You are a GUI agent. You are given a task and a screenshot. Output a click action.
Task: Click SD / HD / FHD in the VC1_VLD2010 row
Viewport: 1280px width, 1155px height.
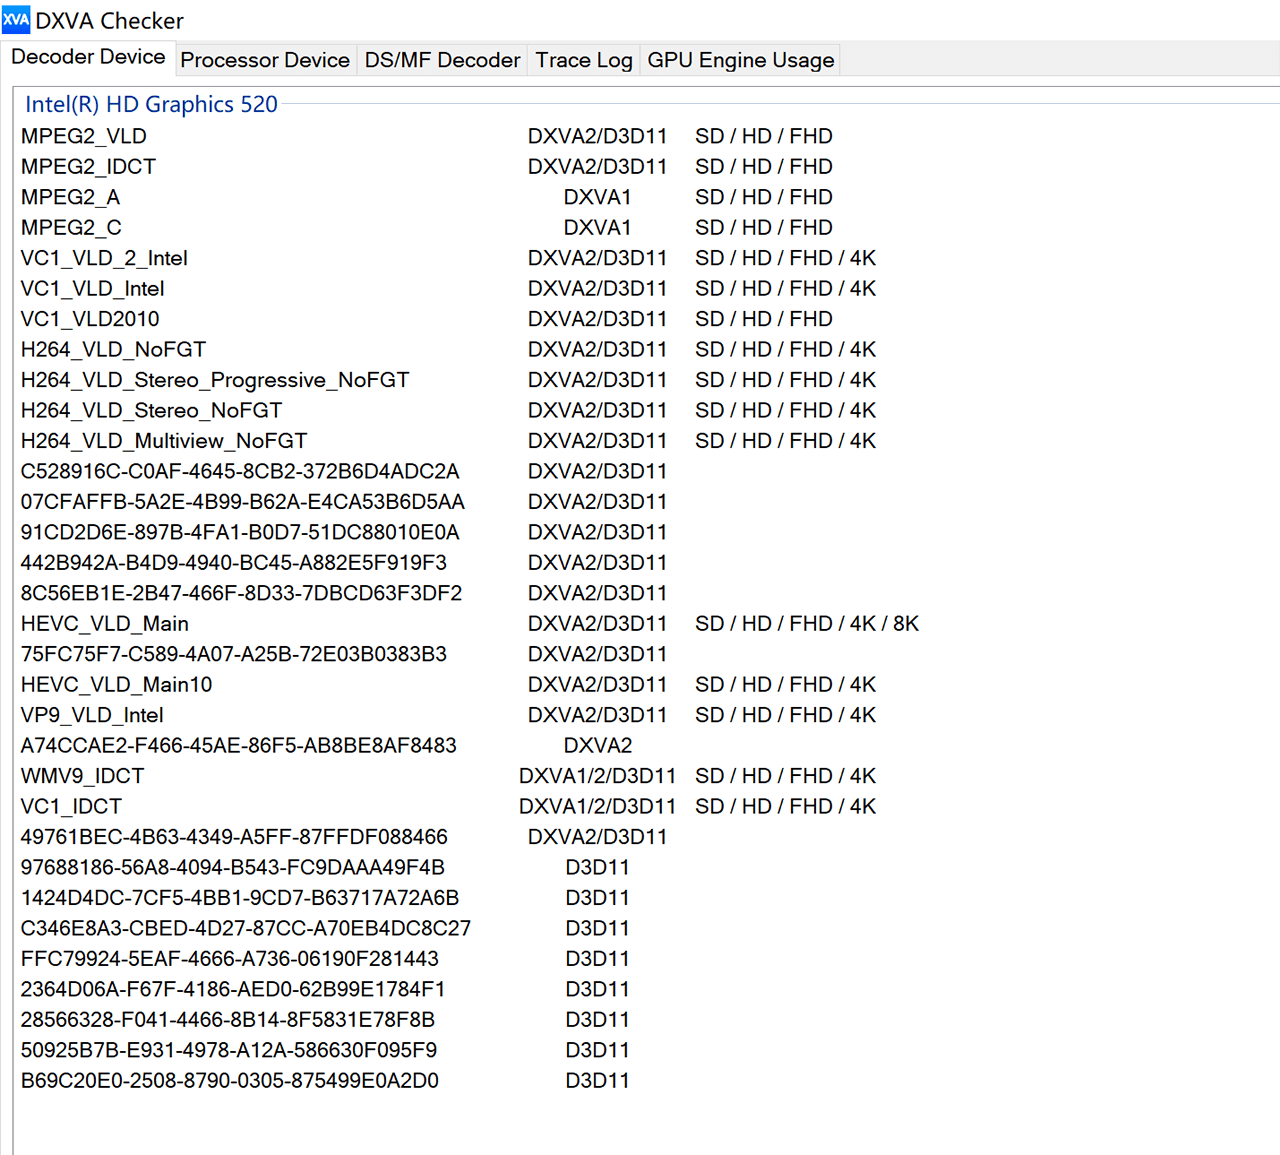[x=764, y=319]
